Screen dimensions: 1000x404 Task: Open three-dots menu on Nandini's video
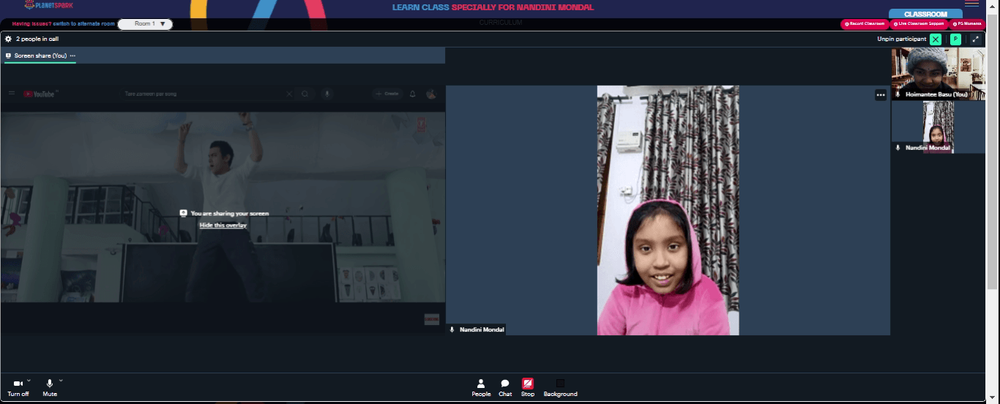[x=881, y=95]
